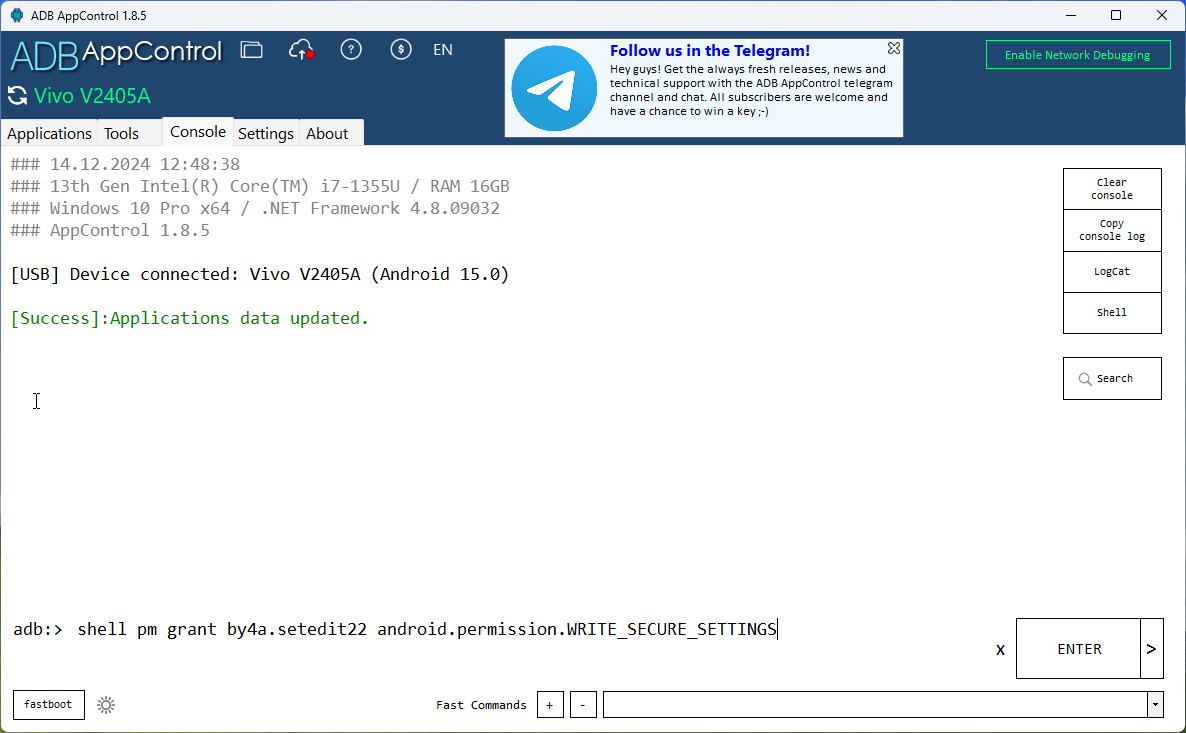Expand the arrow beside ENTER button
The width and height of the screenshot is (1186, 733).
click(1151, 649)
